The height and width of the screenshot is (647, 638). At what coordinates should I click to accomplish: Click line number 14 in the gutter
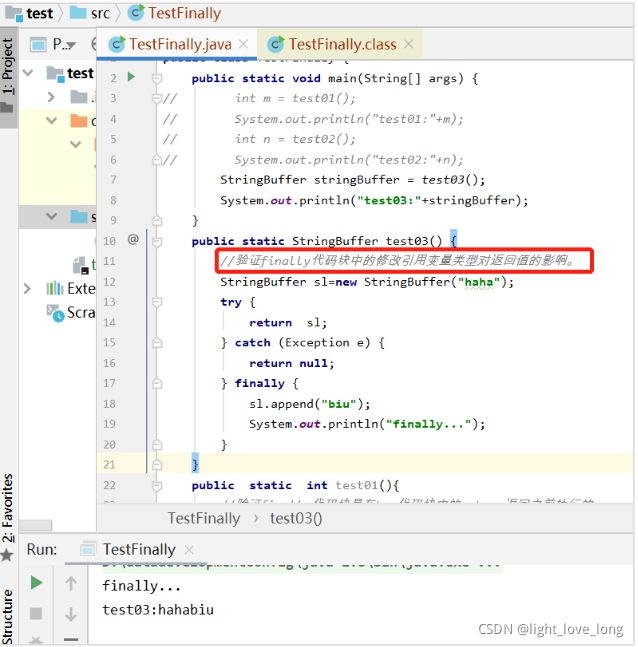[x=109, y=322]
